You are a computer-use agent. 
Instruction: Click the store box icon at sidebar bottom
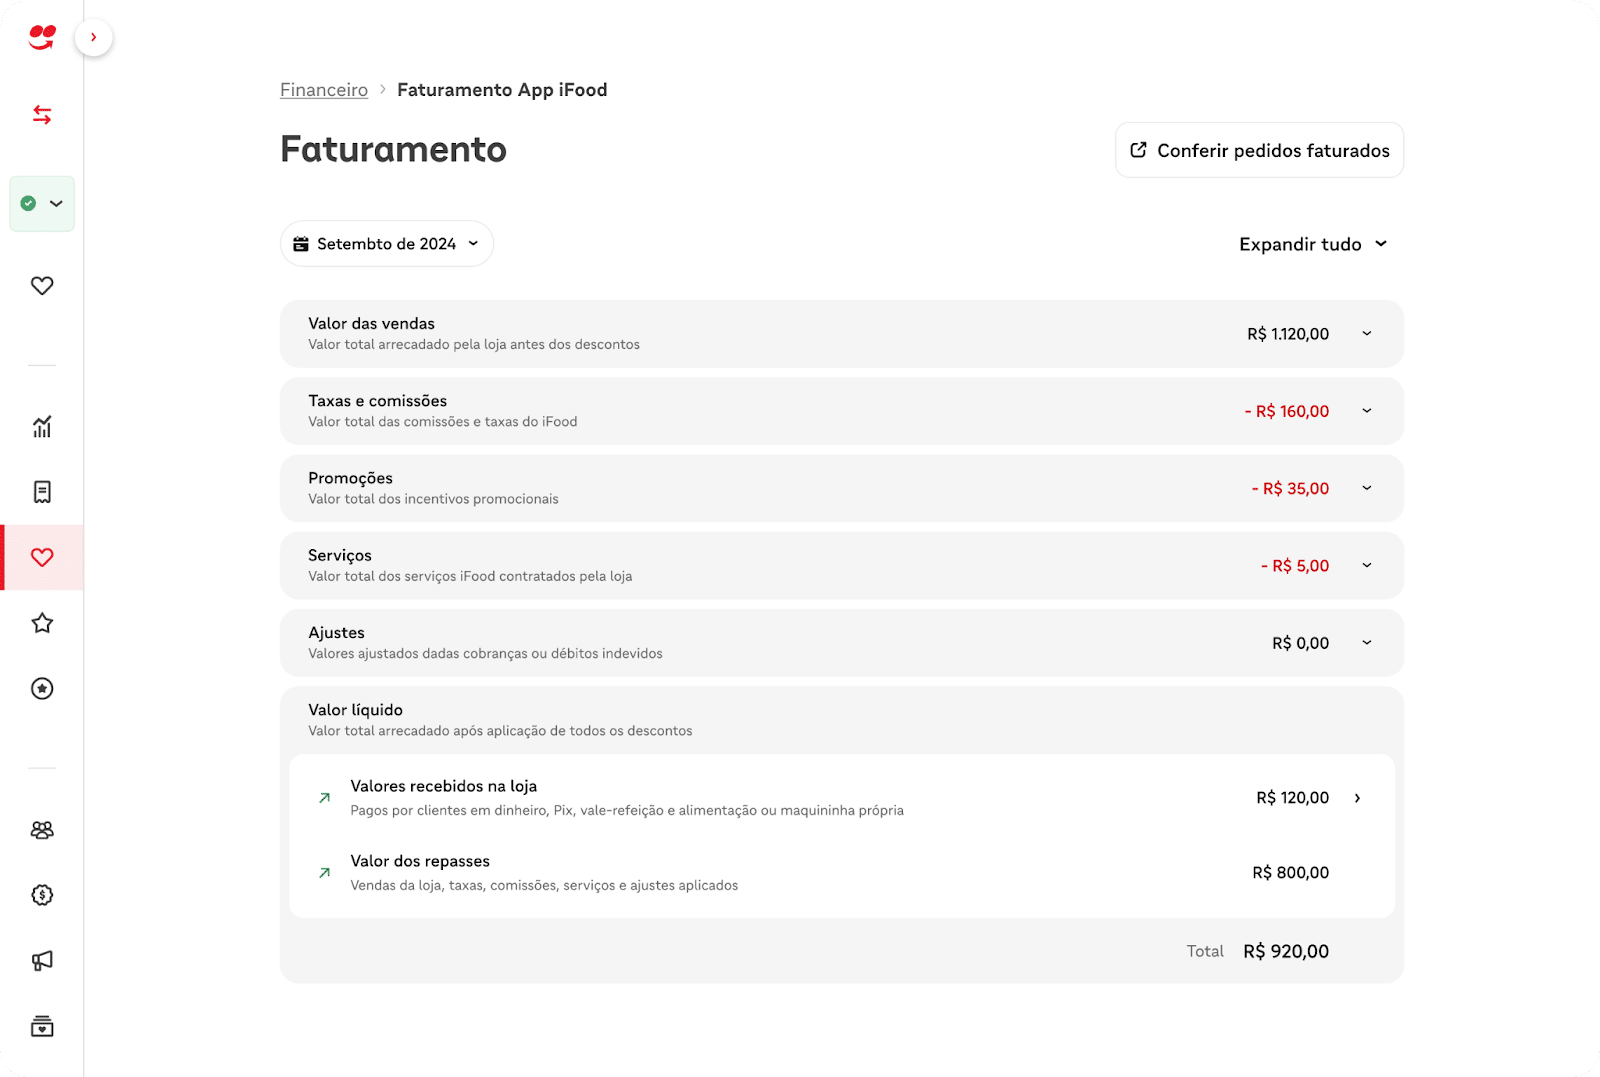(x=42, y=1026)
